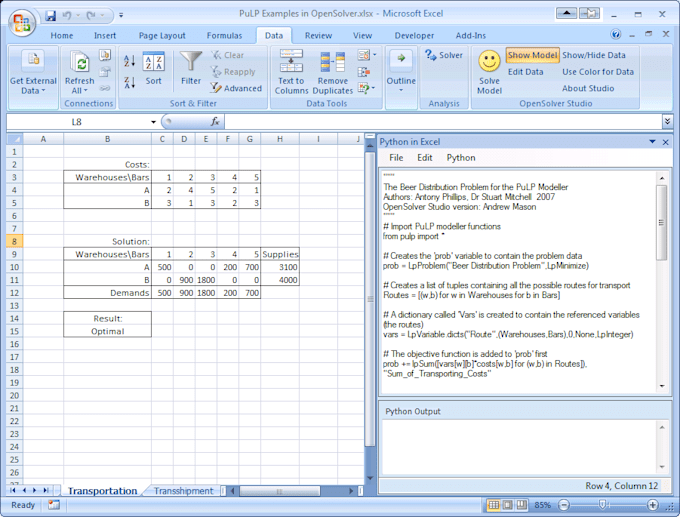Open the View ribbon tab
Image resolution: width=680 pixels, height=517 pixels.
[362, 36]
